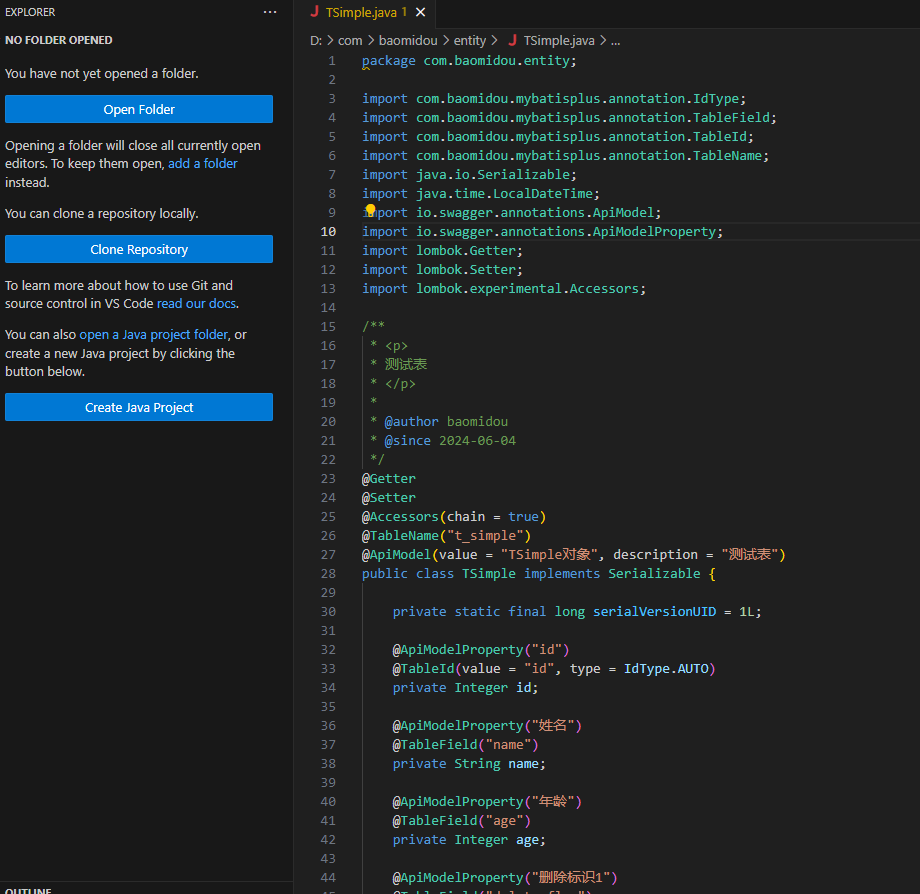Switch to the TSimple.java tab
The height and width of the screenshot is (894, 920).
click(360, 13)
